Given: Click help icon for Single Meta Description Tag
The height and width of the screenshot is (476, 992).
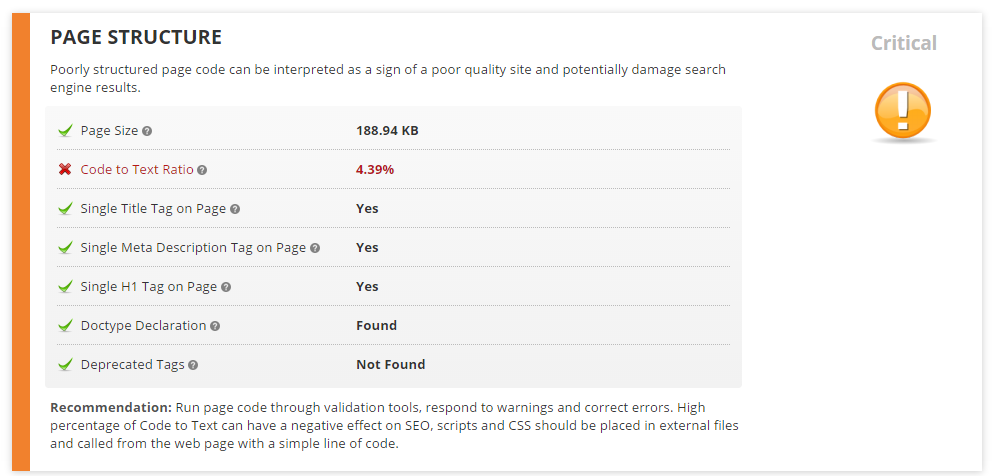Looking at the screenshot, I should [315, 248].
